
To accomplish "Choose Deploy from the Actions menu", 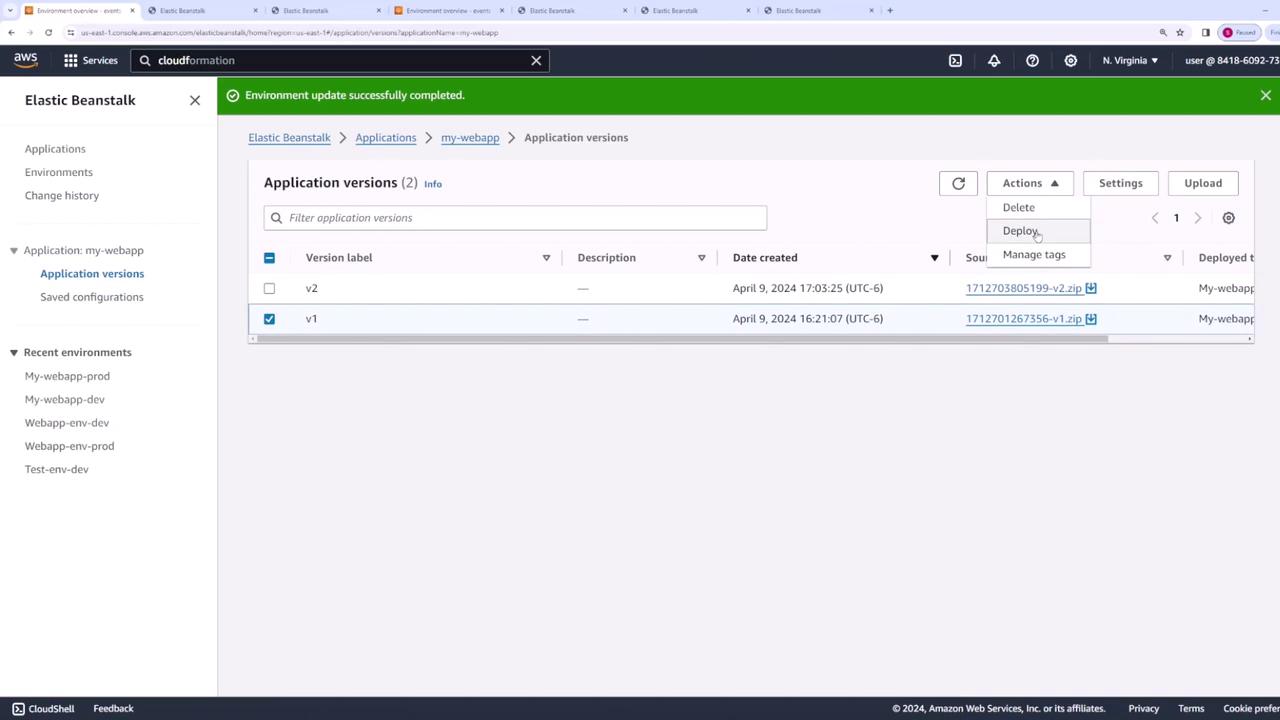I will (1038, 231).
